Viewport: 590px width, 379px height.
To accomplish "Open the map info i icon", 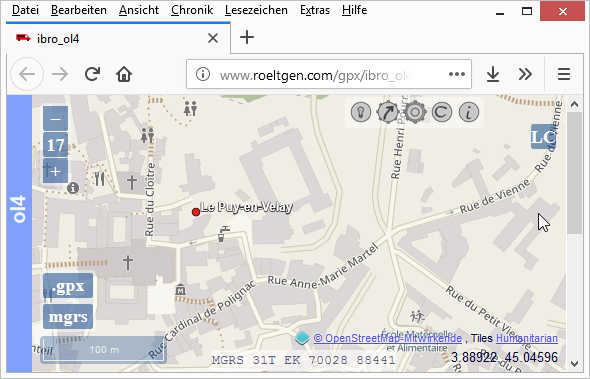I will click(469, 112).
